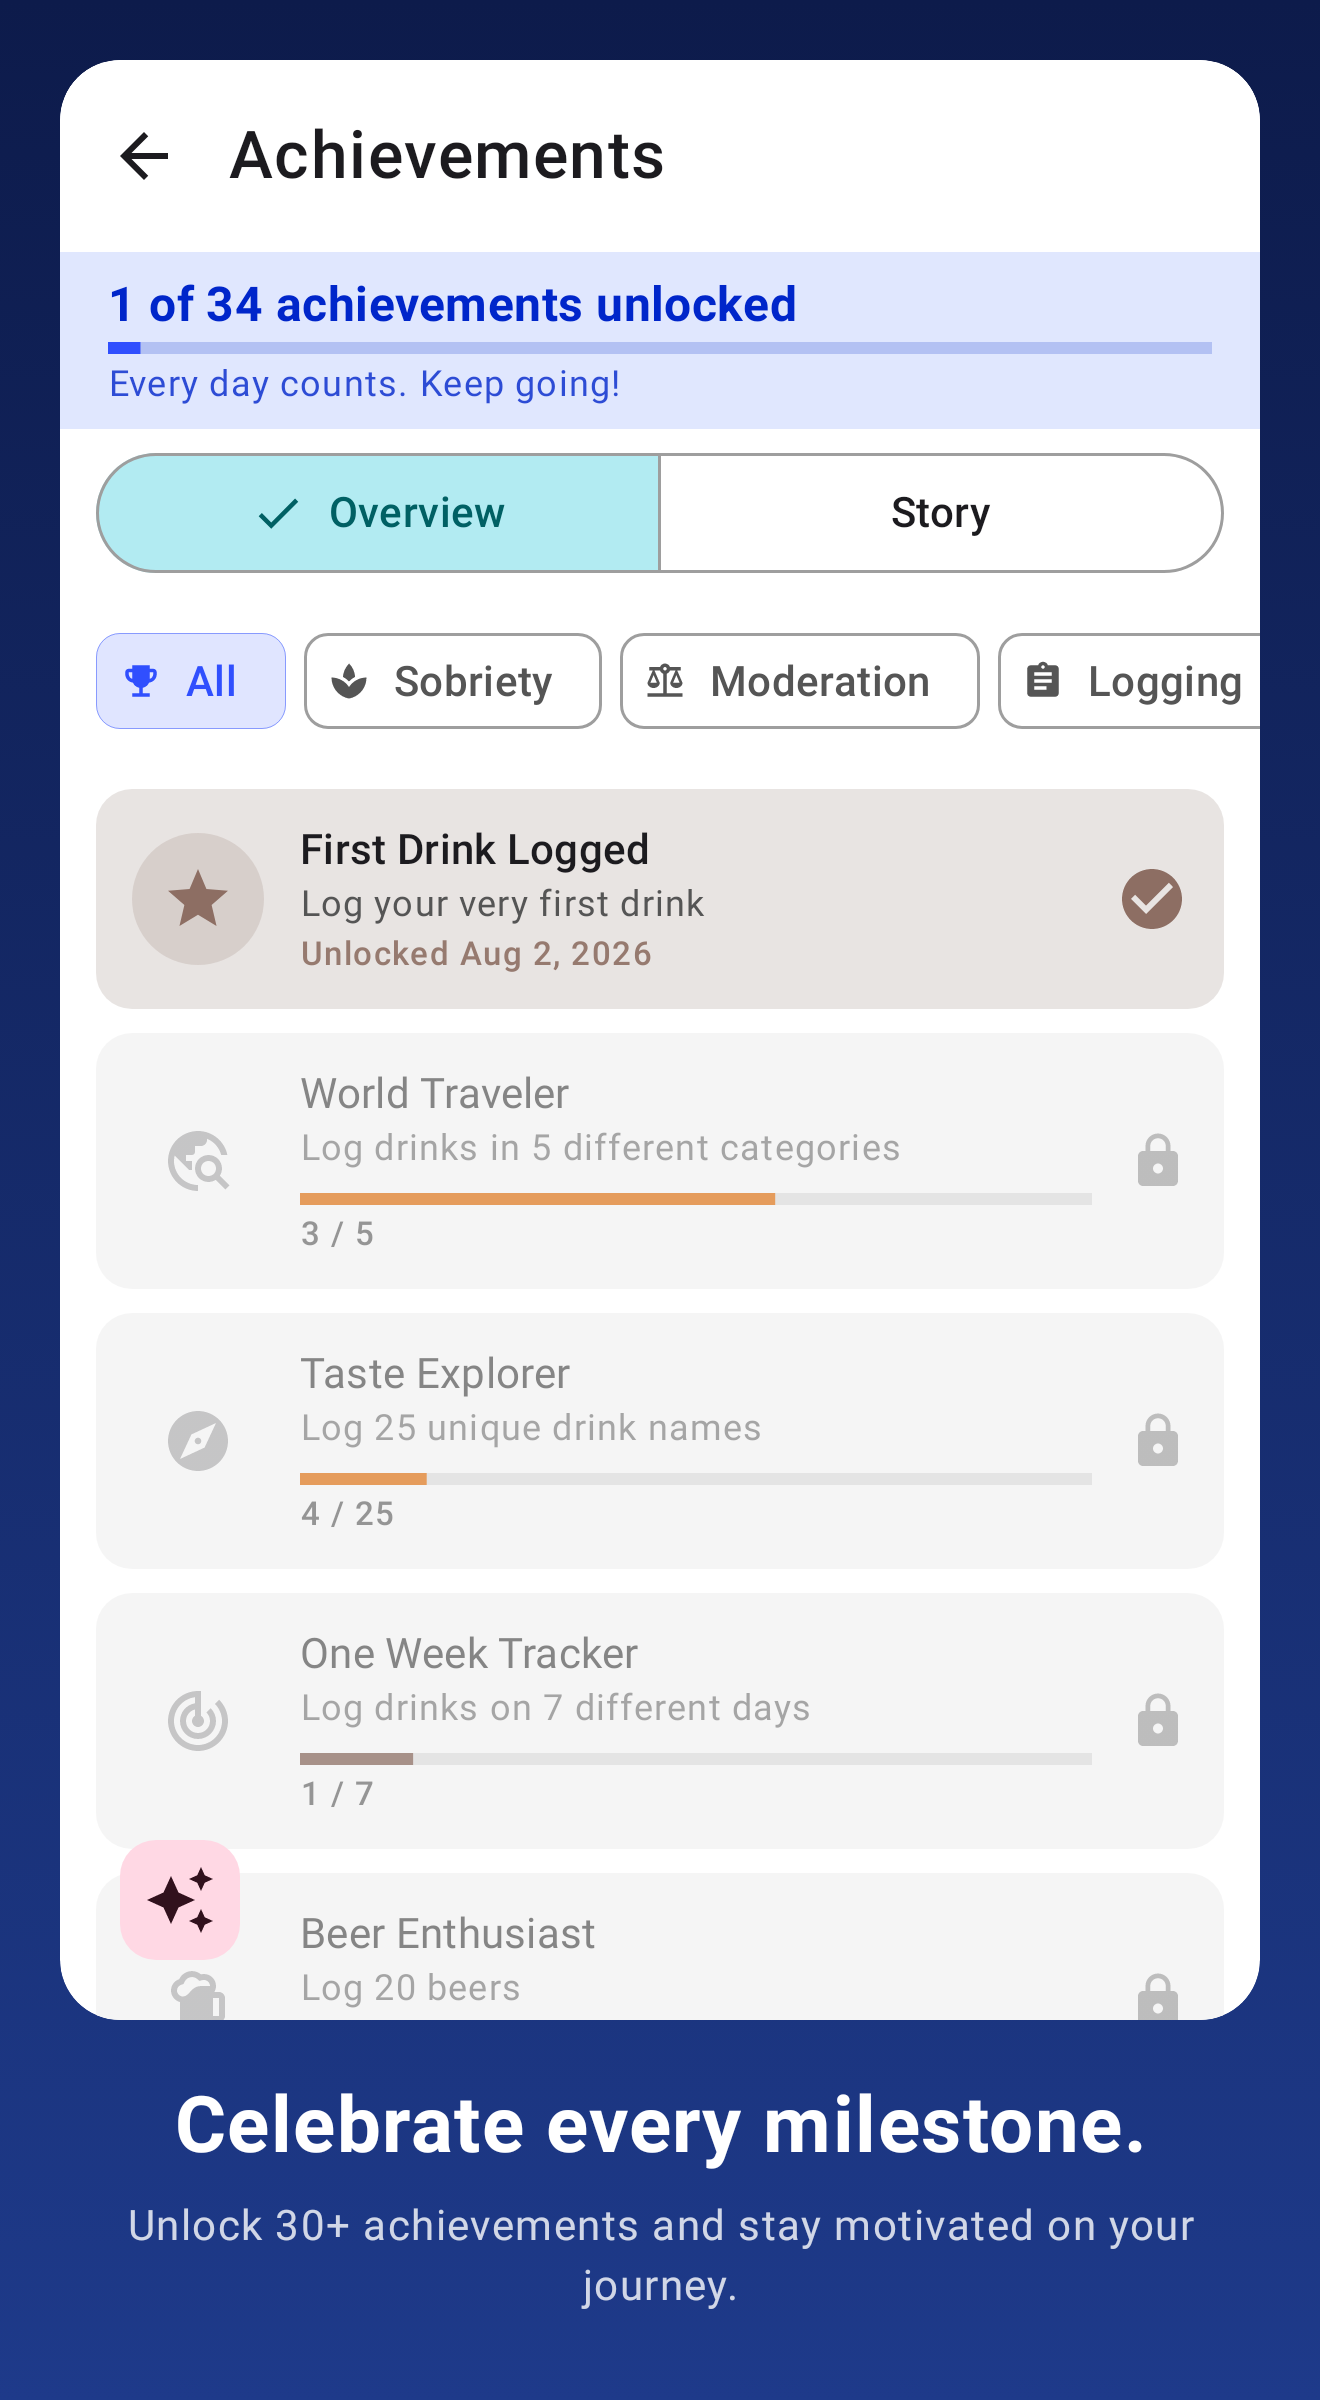This screenshot has height=2400, width=1320.
Task: Tap the star badge on First Drink Logged
Action: click(198, 898)
